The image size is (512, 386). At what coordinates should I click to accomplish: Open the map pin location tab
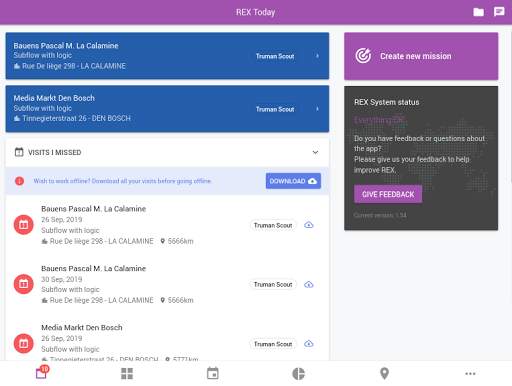(384, 373)
